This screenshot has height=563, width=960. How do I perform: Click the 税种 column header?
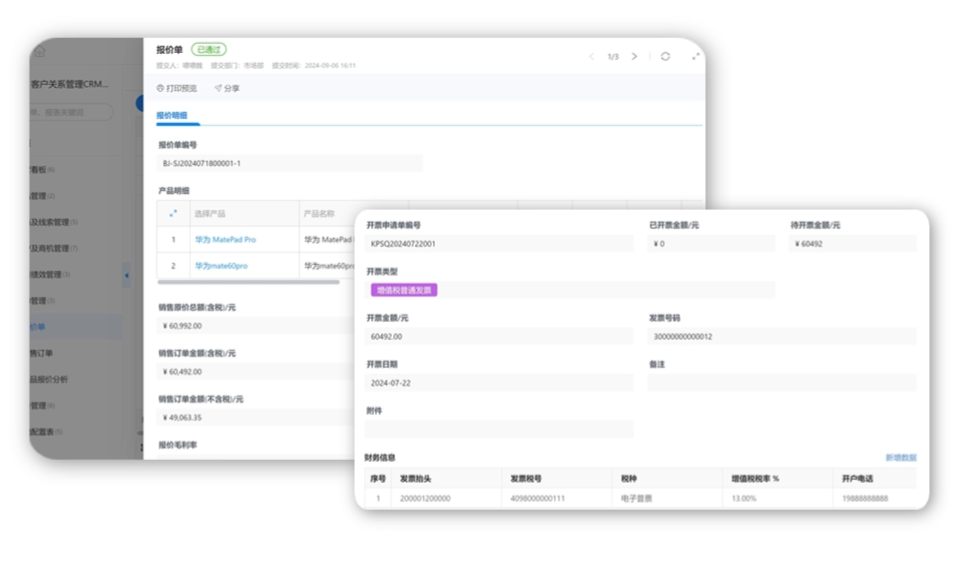point(629,479)
